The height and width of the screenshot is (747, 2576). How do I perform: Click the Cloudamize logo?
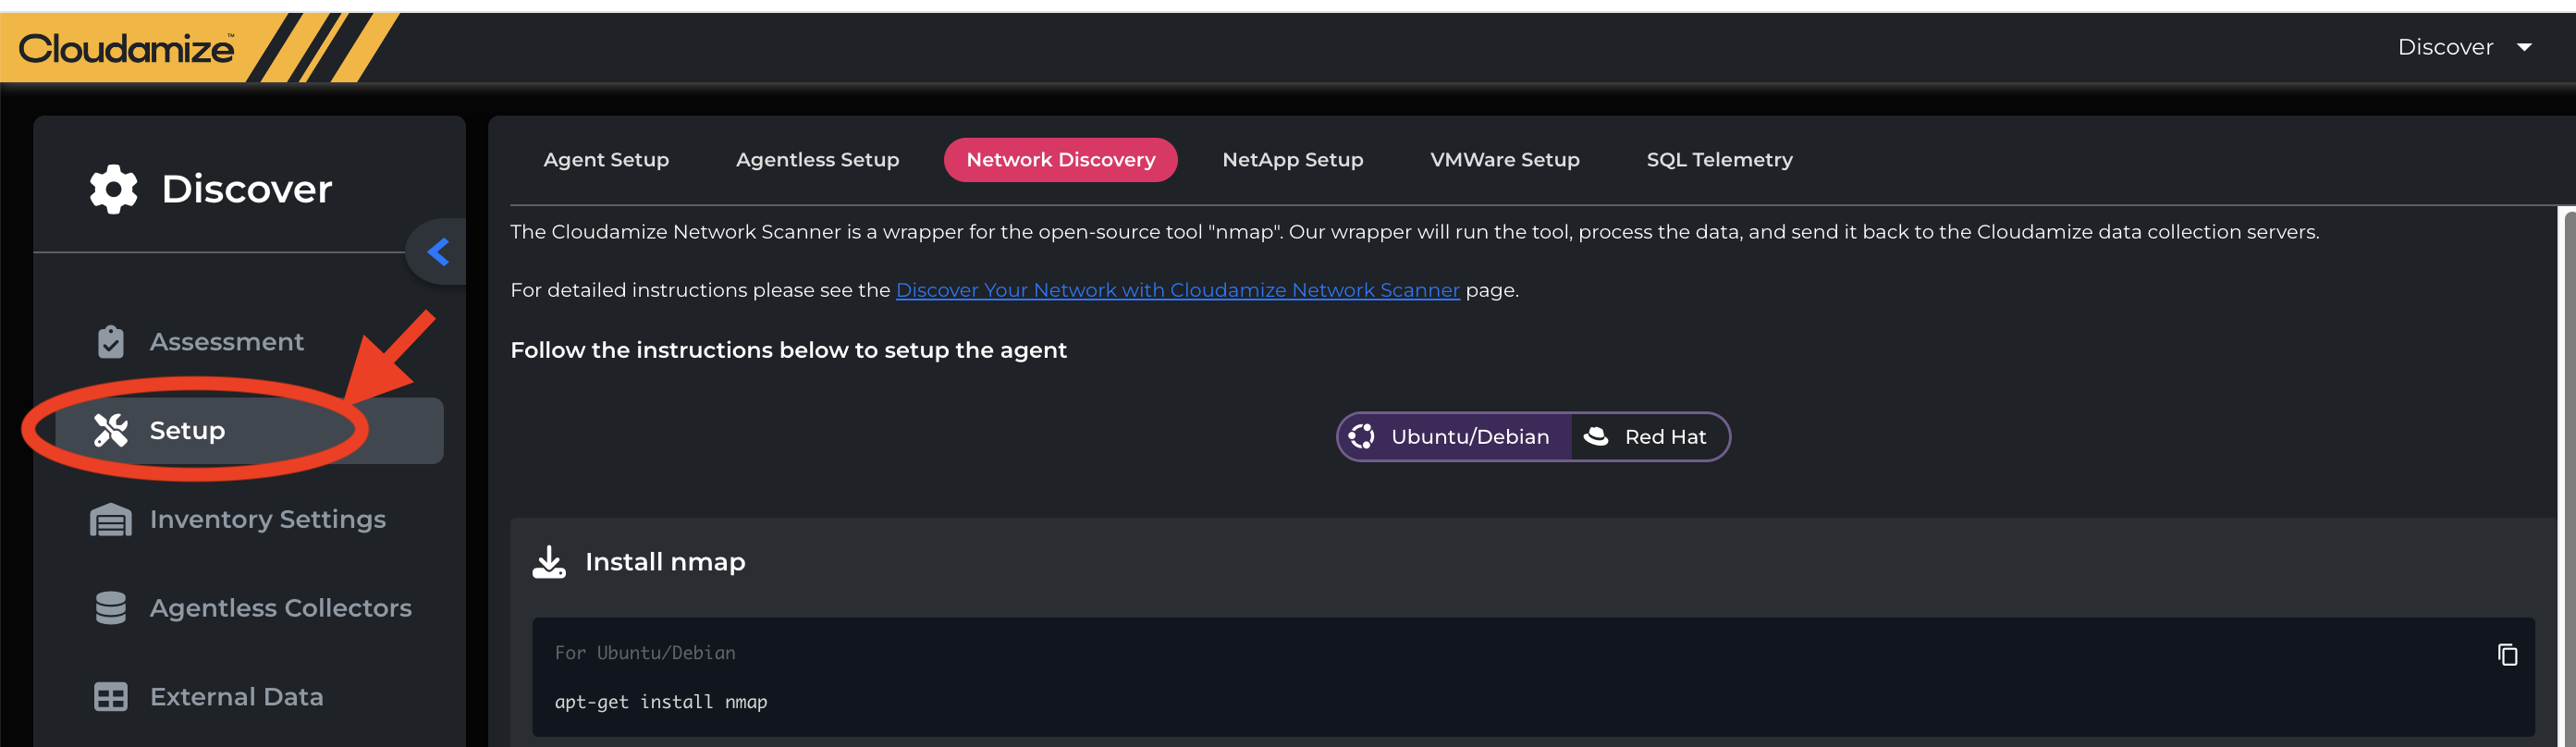pos(126,48)
